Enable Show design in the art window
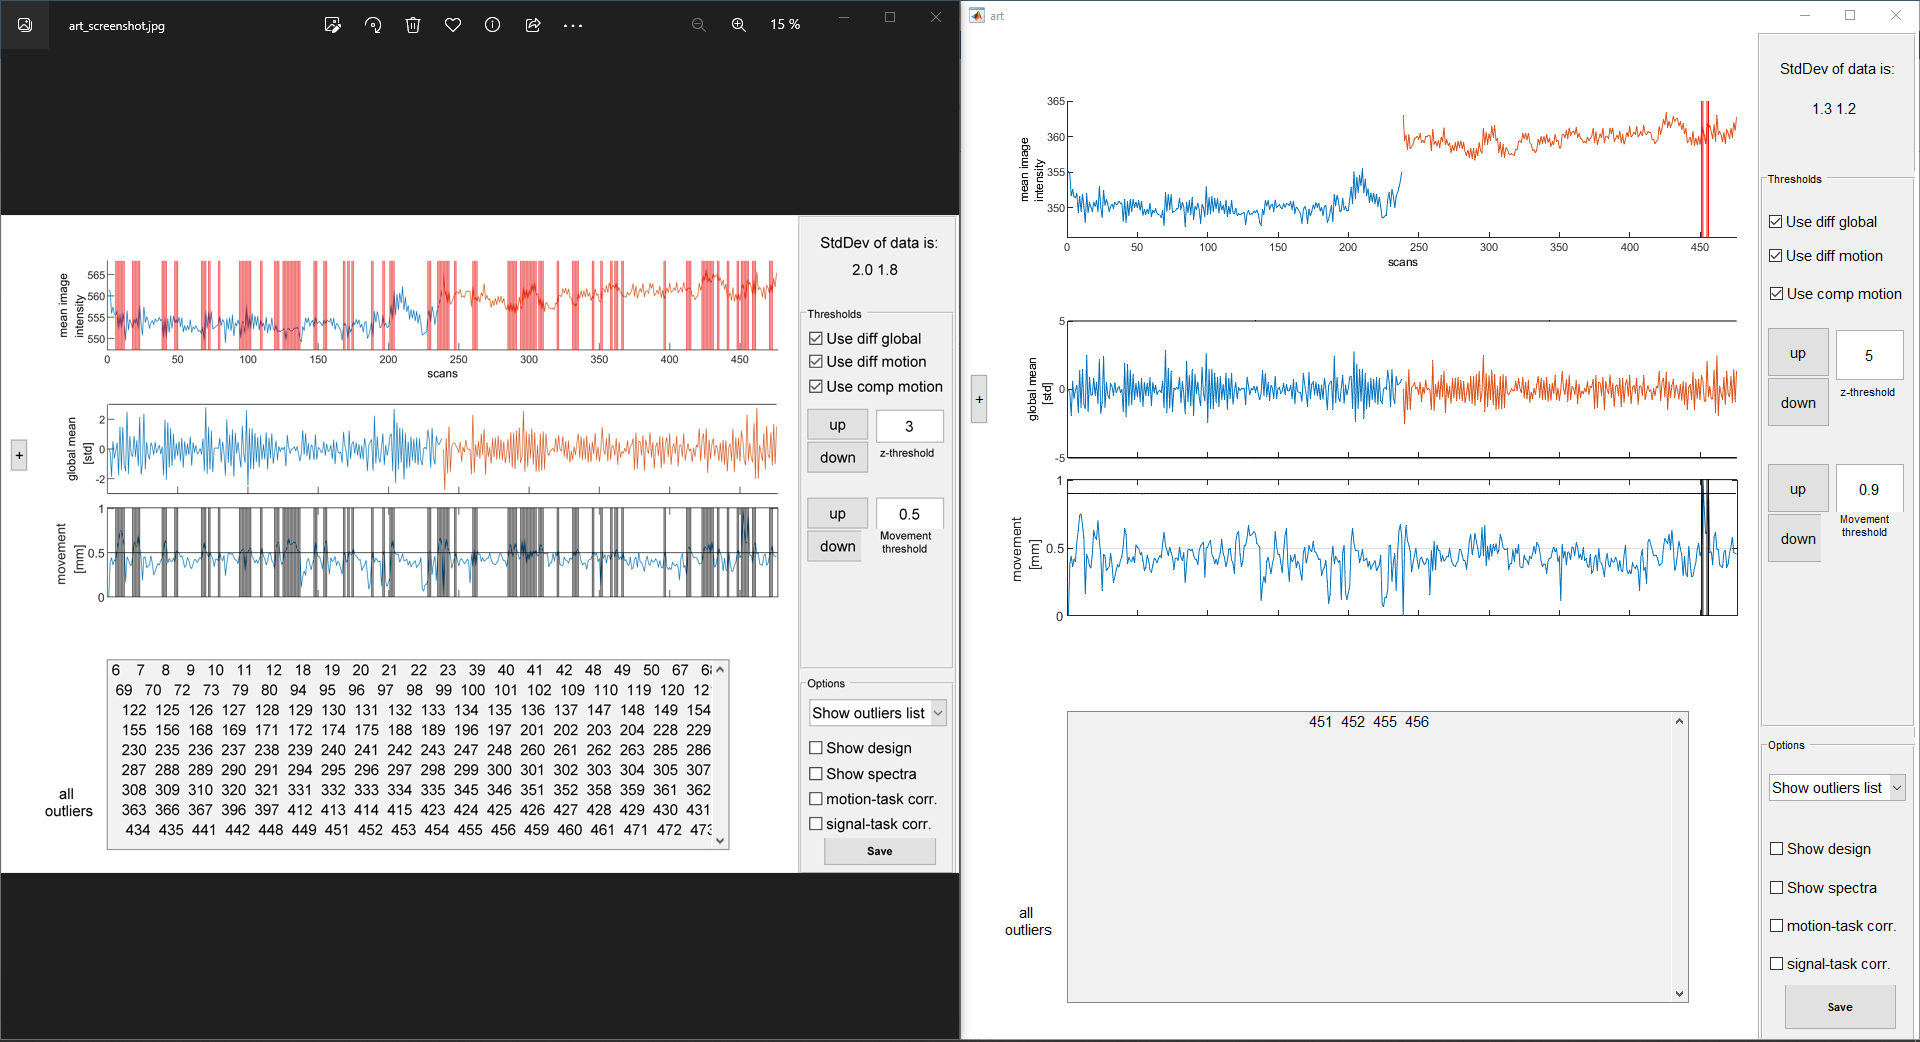 (1777, 849)
